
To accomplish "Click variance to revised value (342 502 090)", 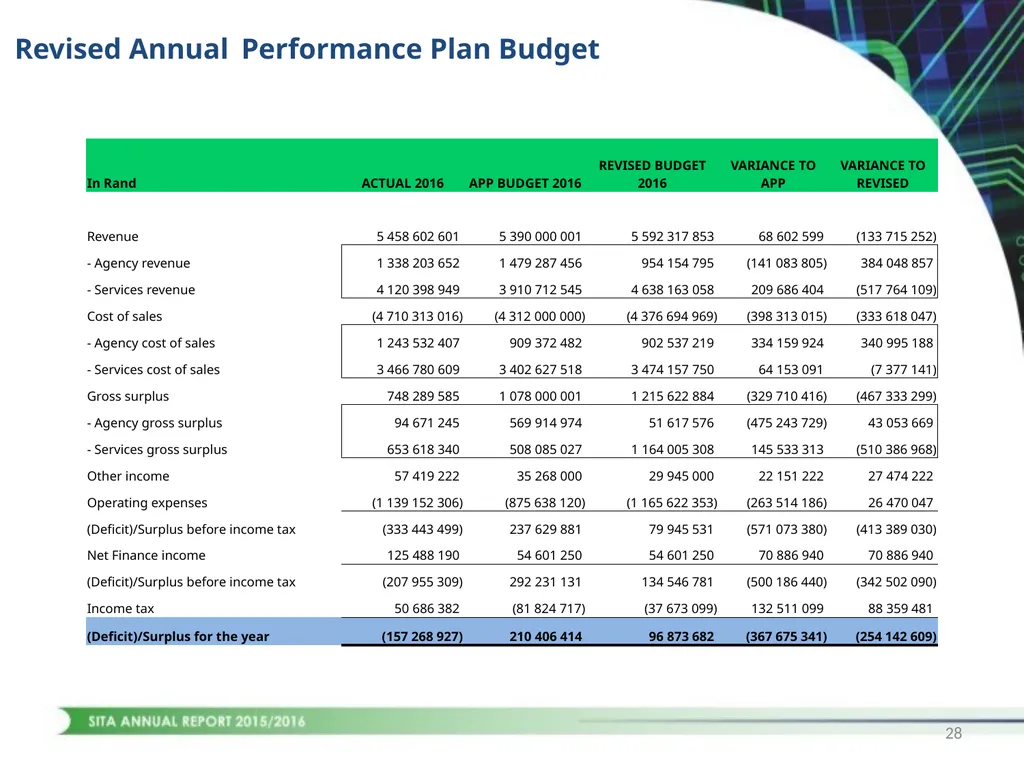I will tap(896, 583).
